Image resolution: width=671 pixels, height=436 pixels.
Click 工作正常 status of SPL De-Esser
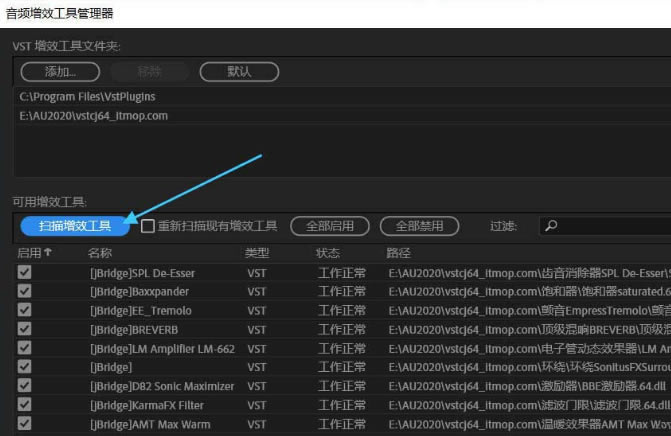(x=342, y=273)
